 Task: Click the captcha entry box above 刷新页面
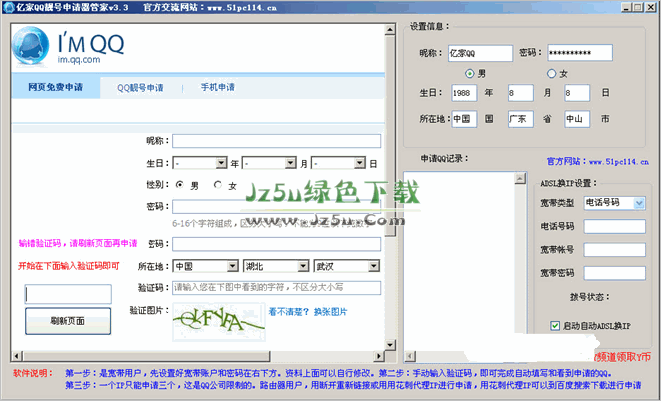[68, 294]
